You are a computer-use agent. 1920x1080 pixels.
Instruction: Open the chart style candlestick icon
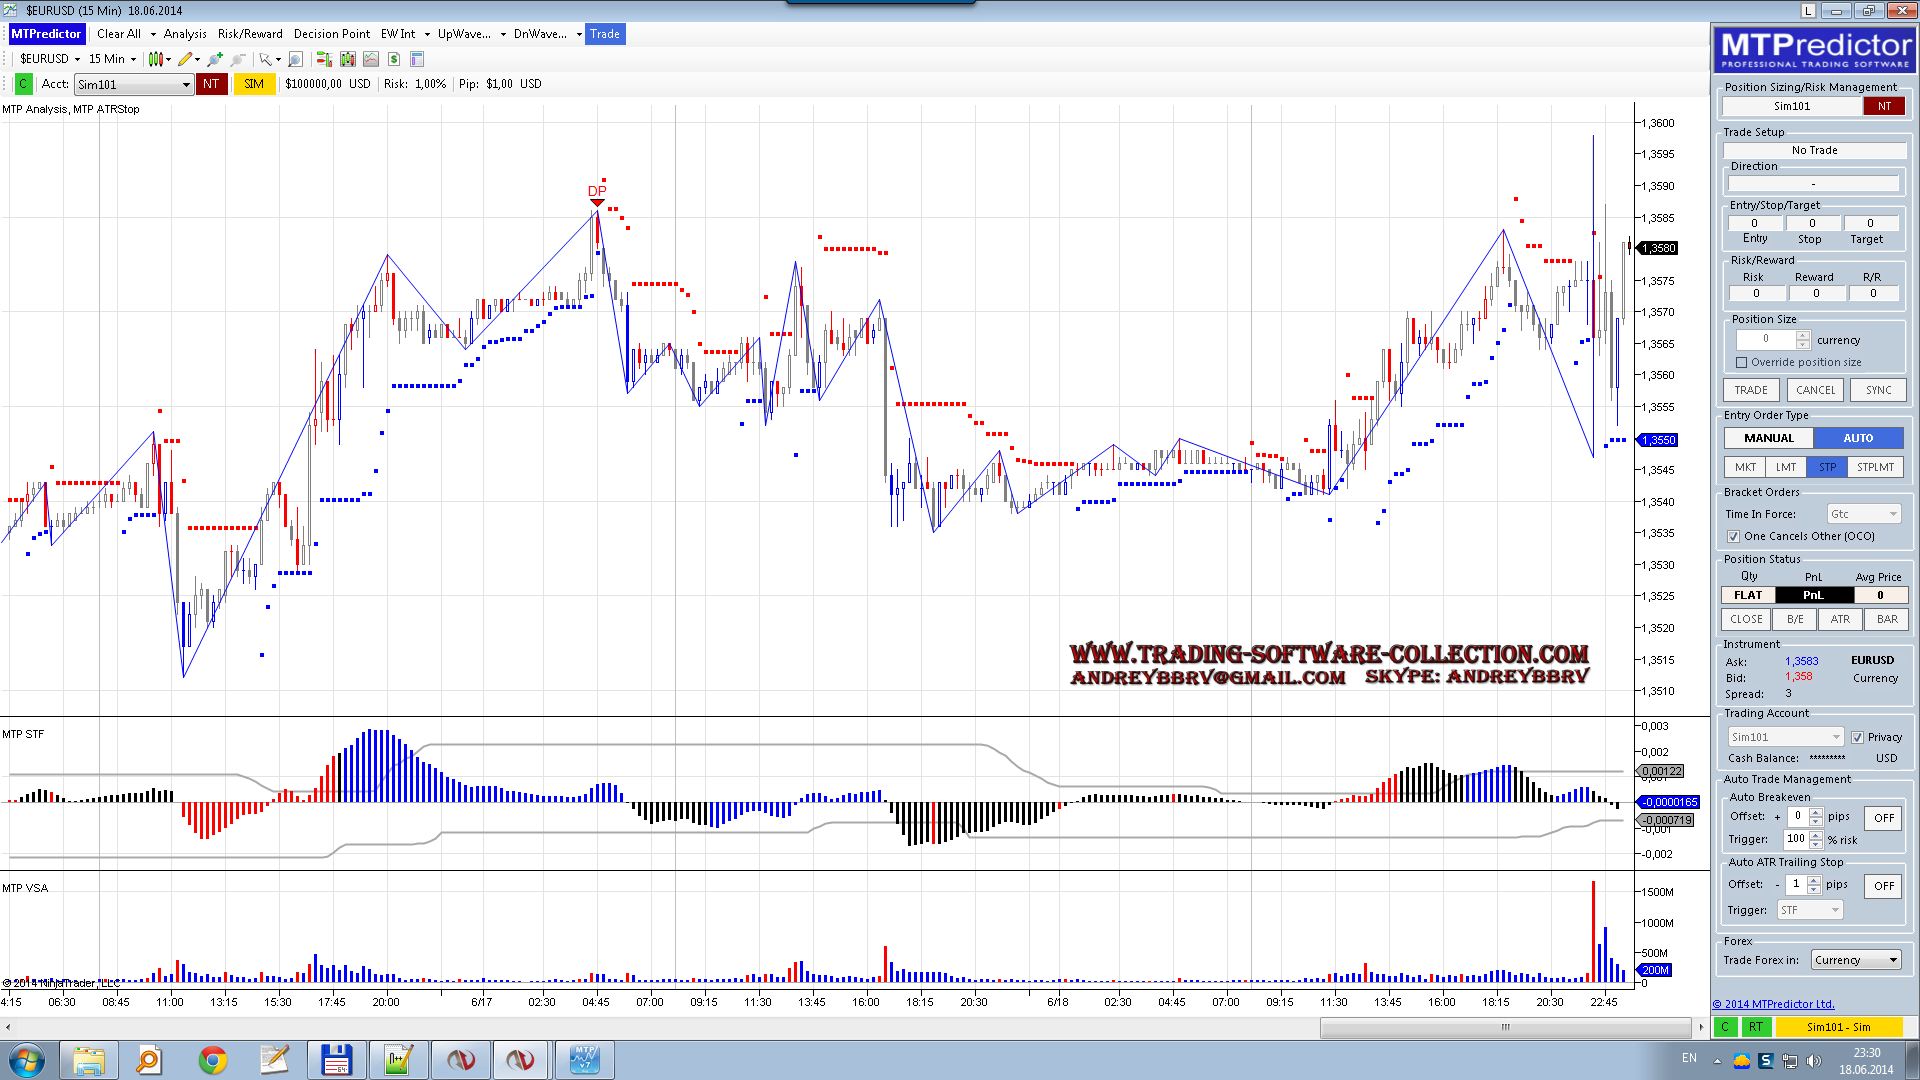[156, 59]
